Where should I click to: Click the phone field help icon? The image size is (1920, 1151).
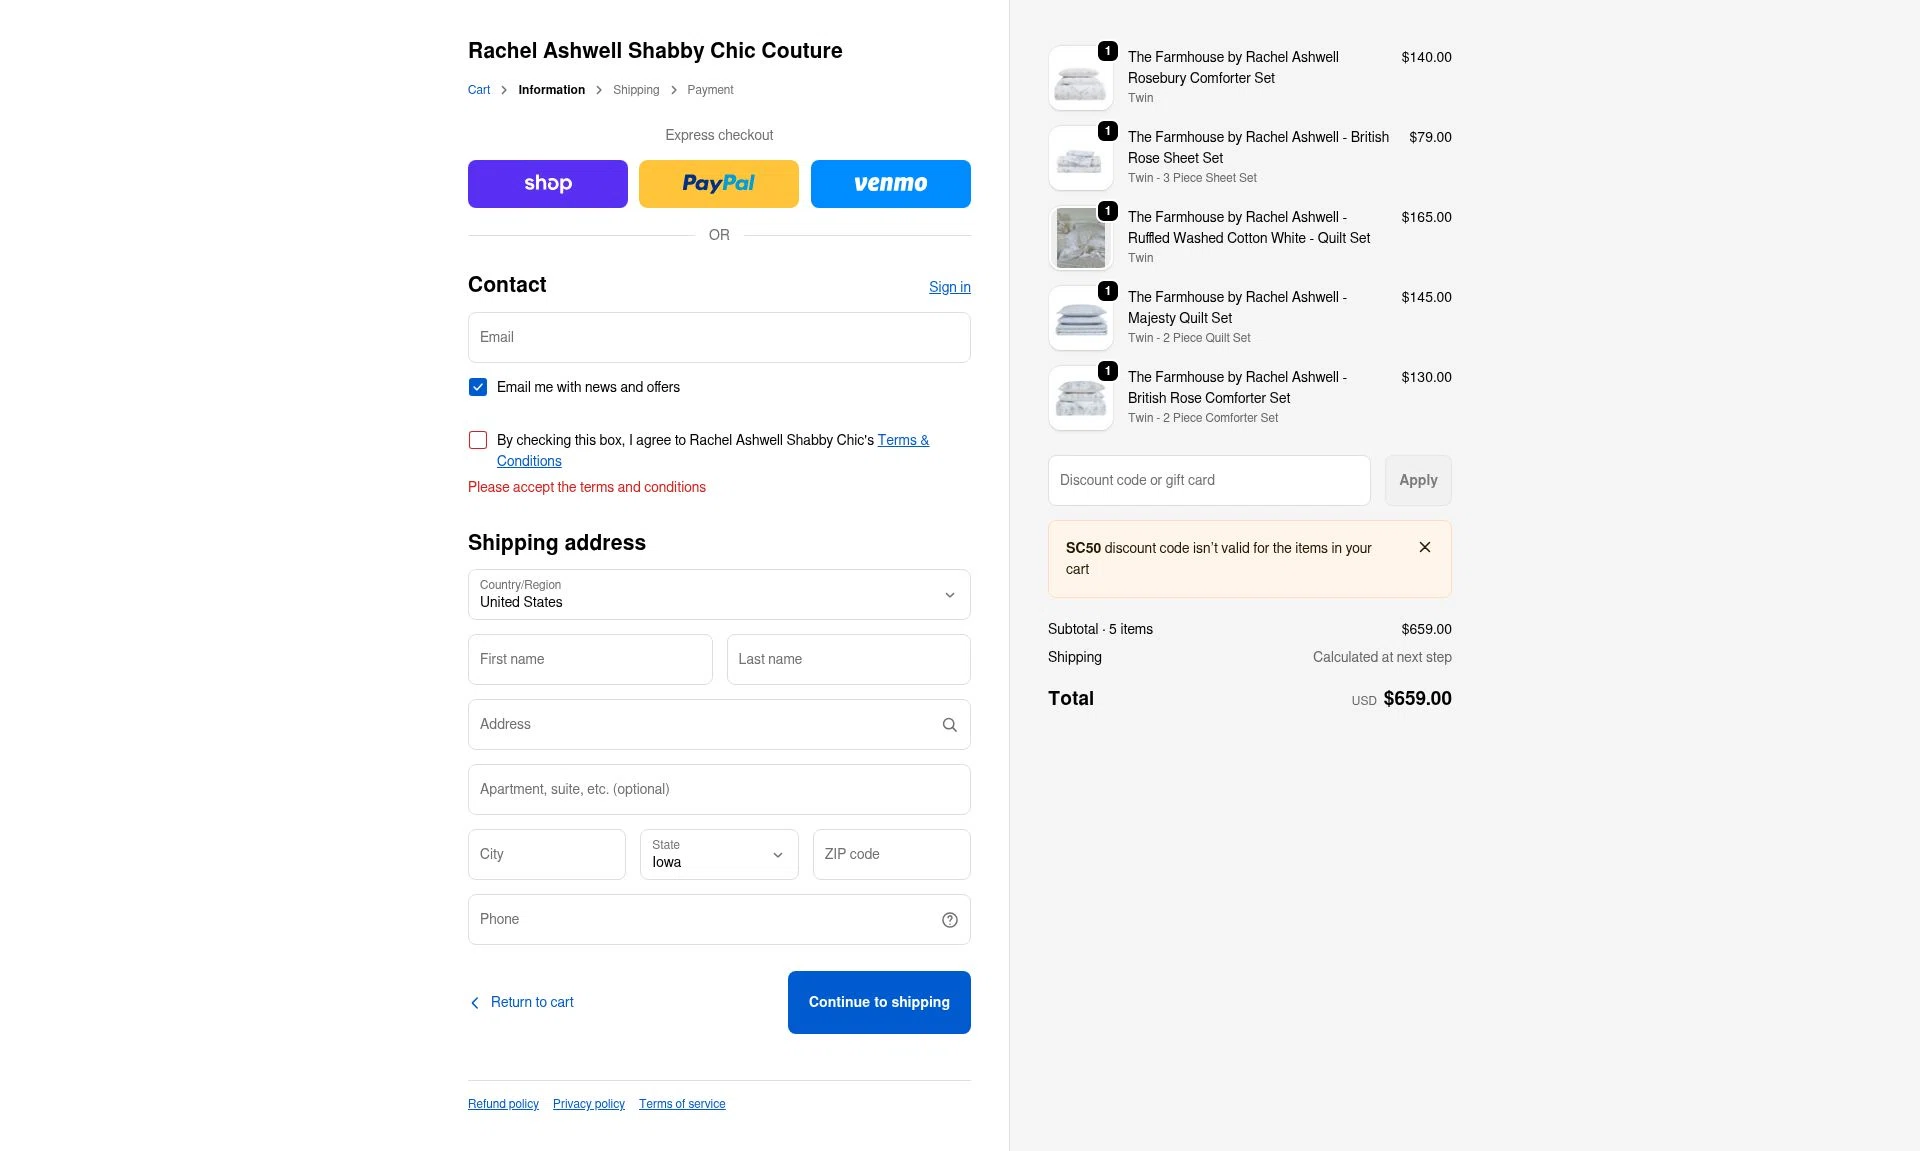tap(949, 920)
